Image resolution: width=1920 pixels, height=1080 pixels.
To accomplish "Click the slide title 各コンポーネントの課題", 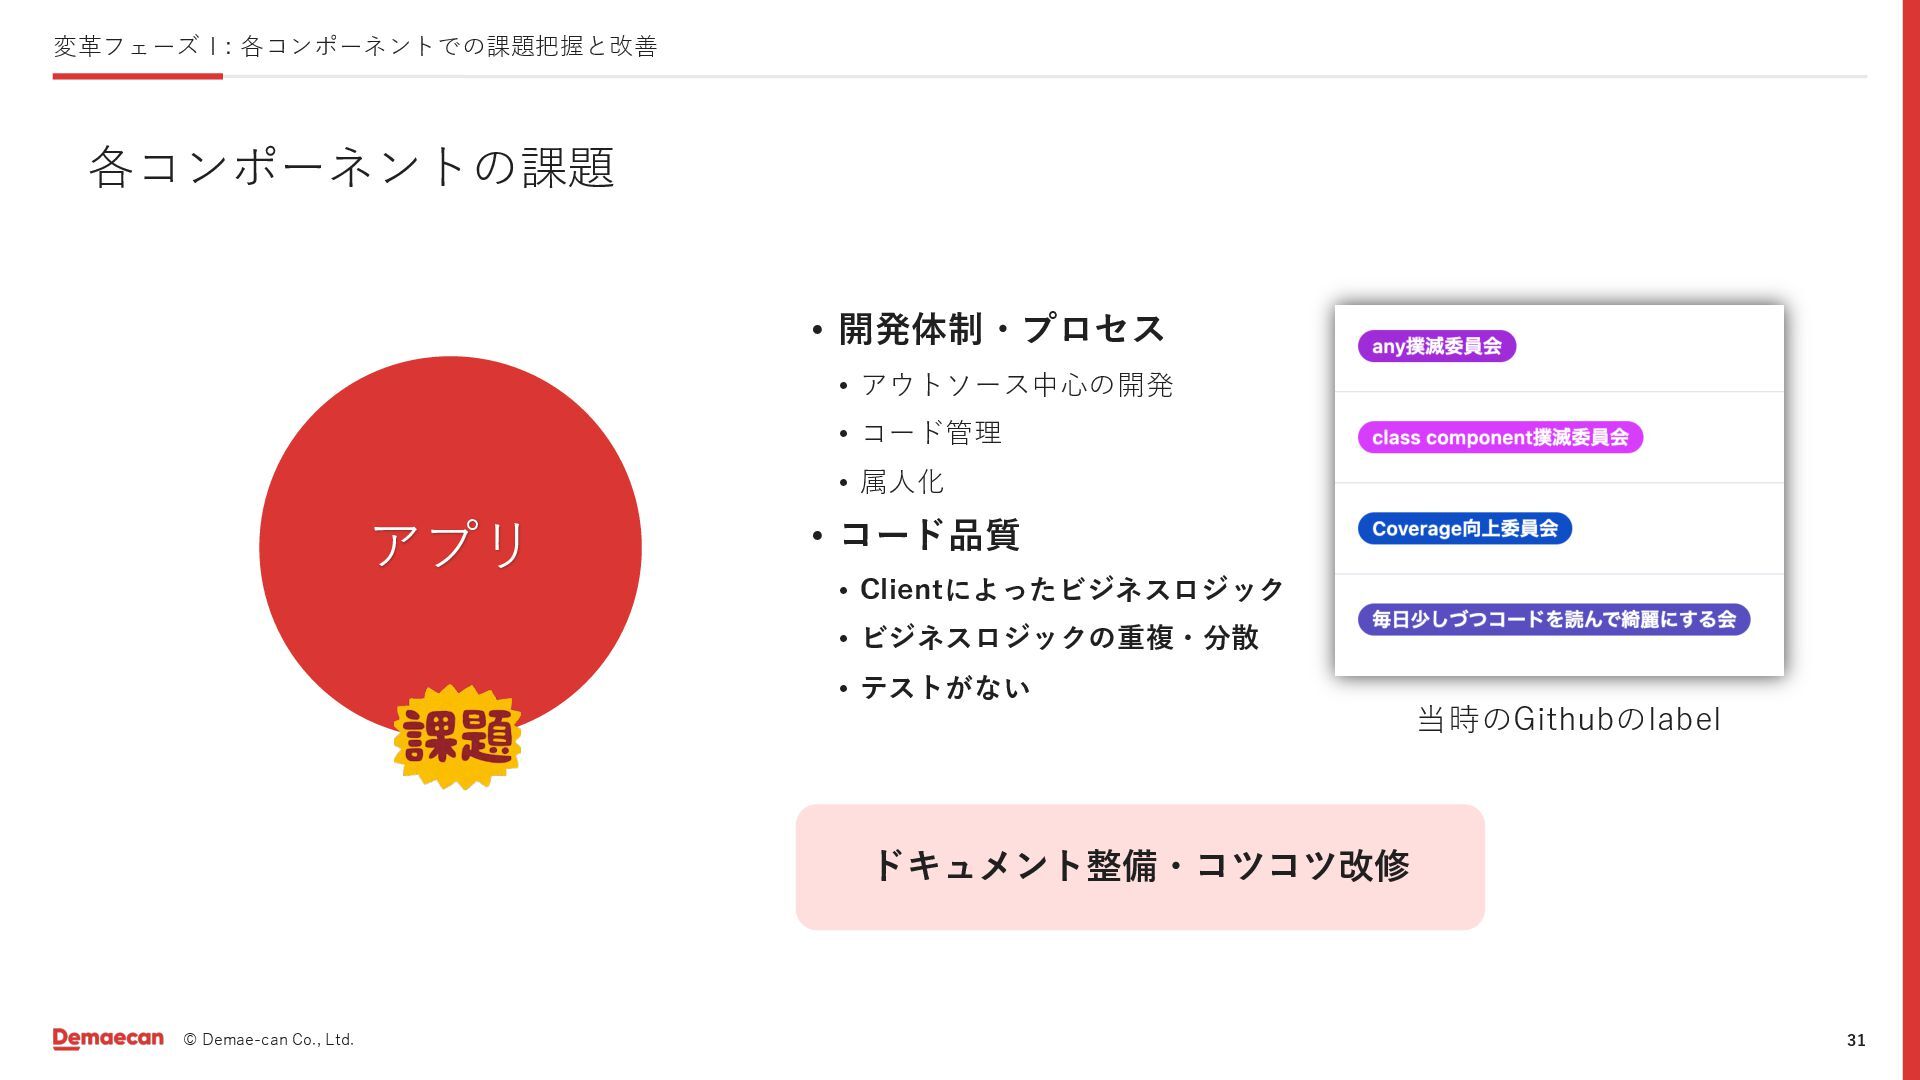I will click(351, 167).
